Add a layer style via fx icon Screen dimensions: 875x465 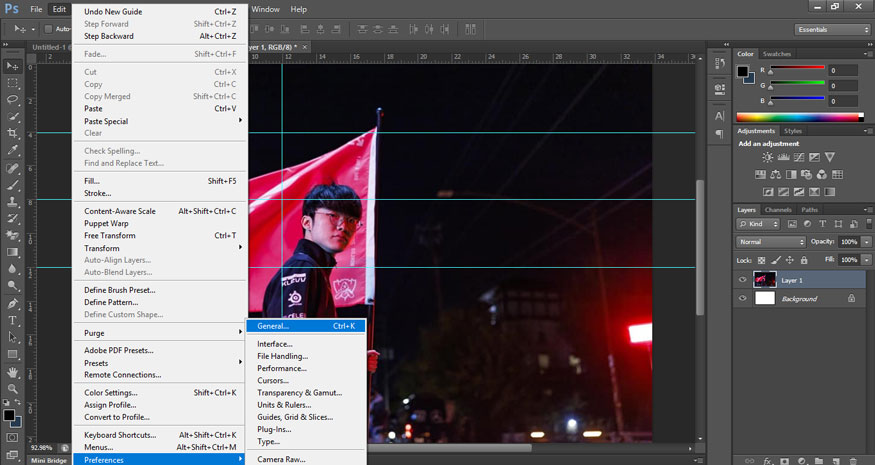768,460
